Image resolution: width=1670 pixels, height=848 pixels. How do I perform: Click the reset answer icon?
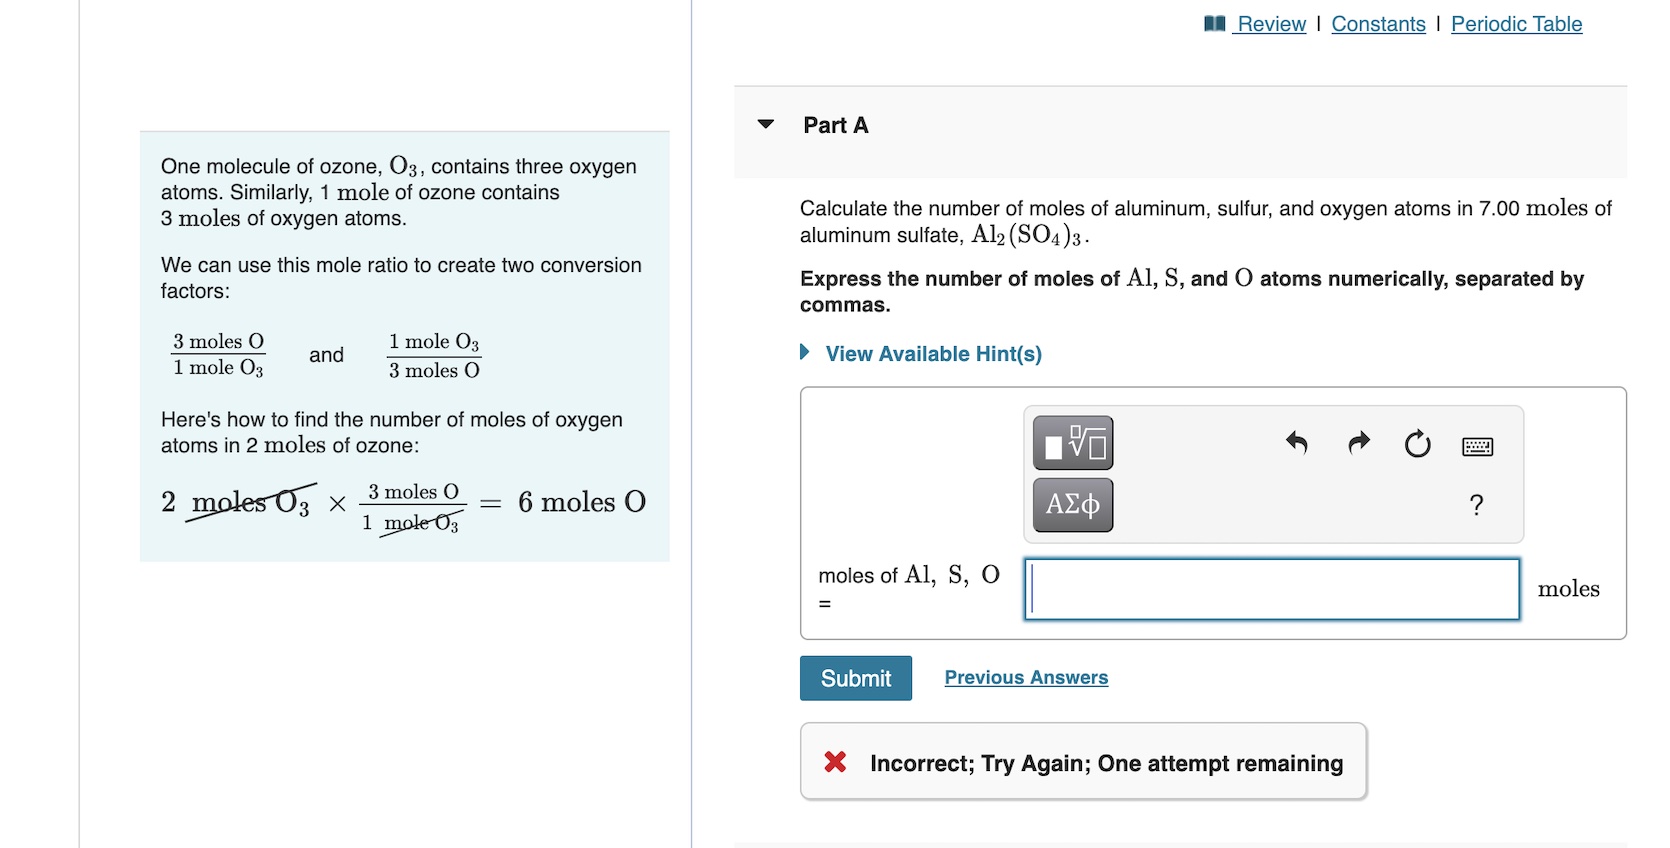(1417, 445)
